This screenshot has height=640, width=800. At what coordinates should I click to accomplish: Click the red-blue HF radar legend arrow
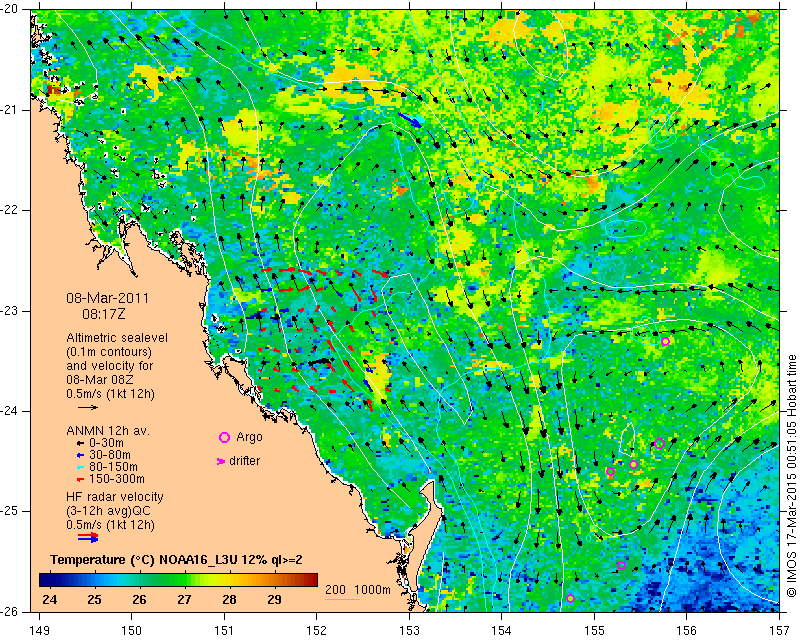[88, 537]
